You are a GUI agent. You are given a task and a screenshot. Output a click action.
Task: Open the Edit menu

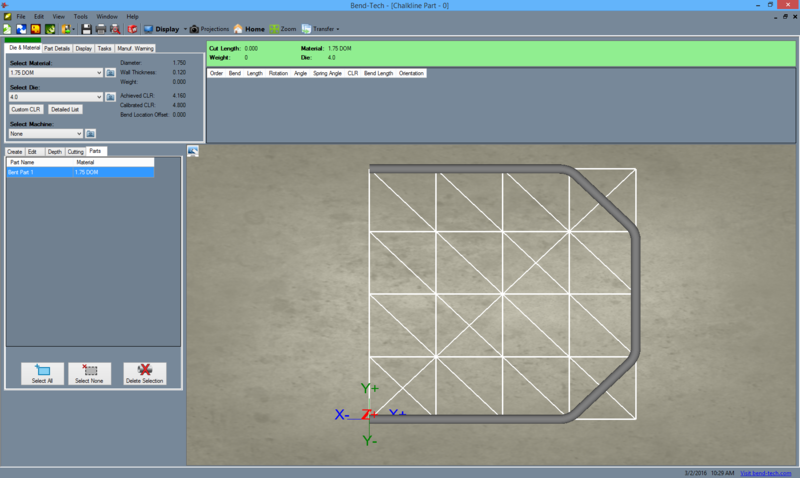(x=39, y=17)
